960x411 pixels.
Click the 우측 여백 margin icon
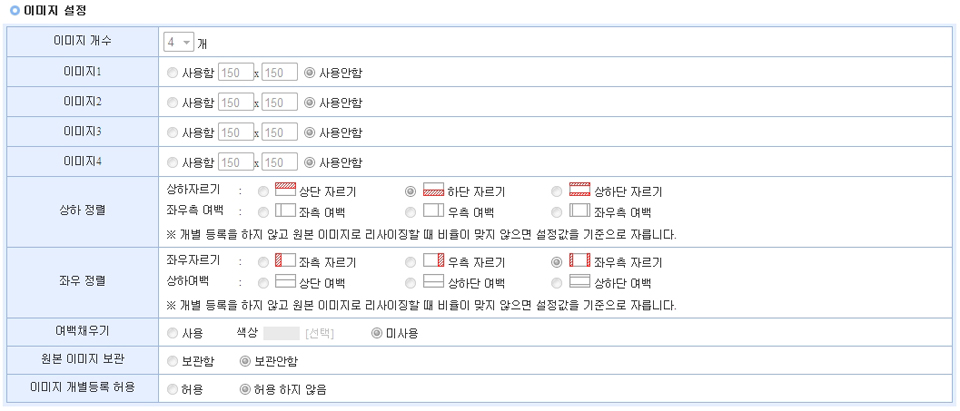click(x=433, y=211)
